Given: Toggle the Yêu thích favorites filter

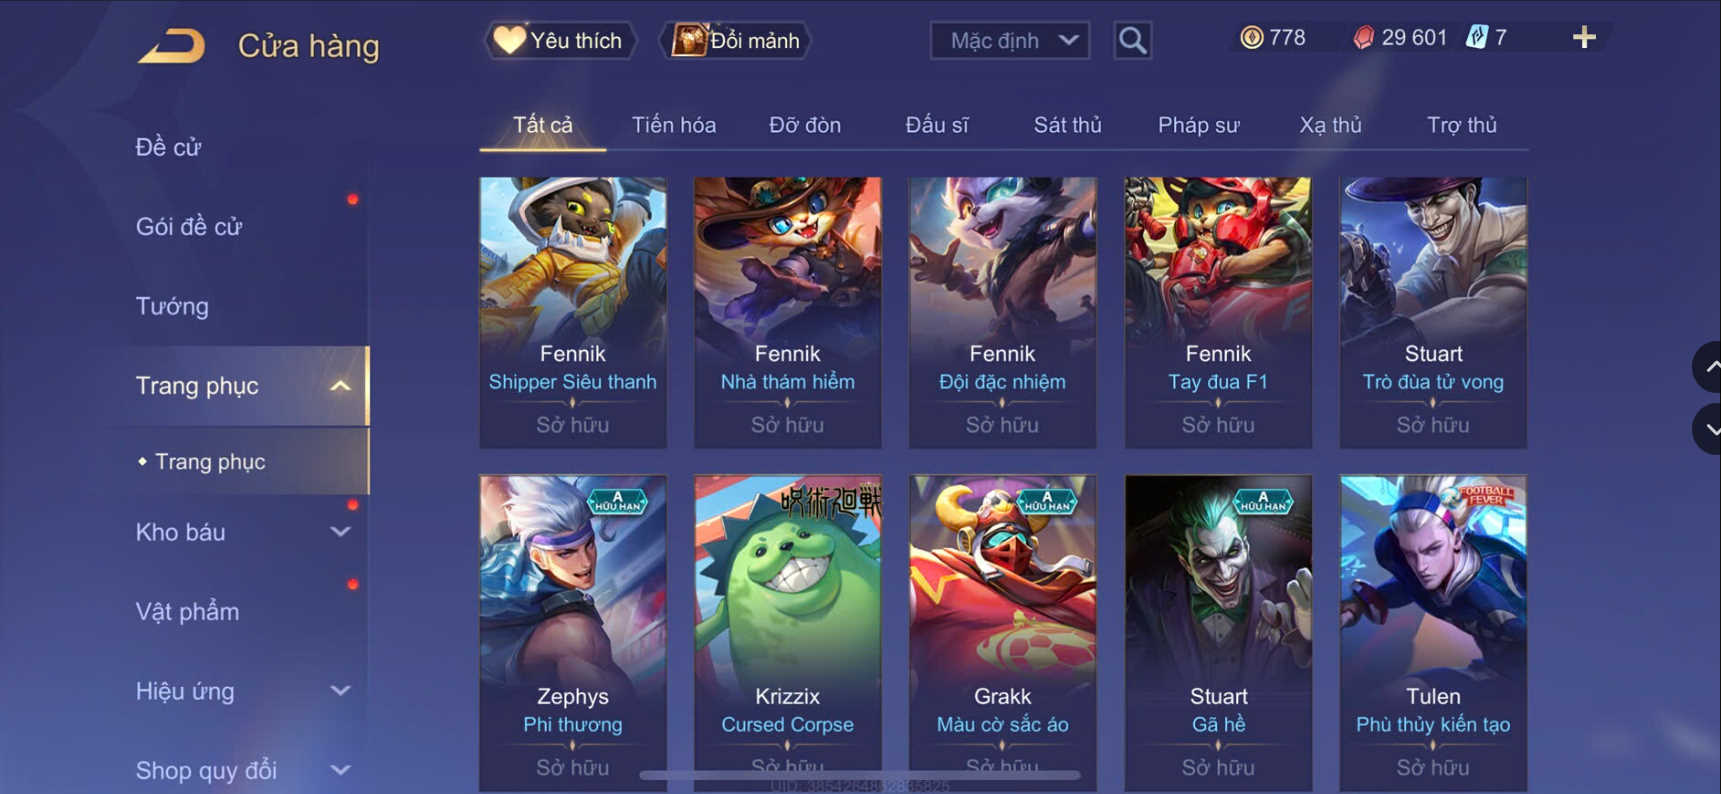Looking at the screenshot, I should tap(560, 41).
